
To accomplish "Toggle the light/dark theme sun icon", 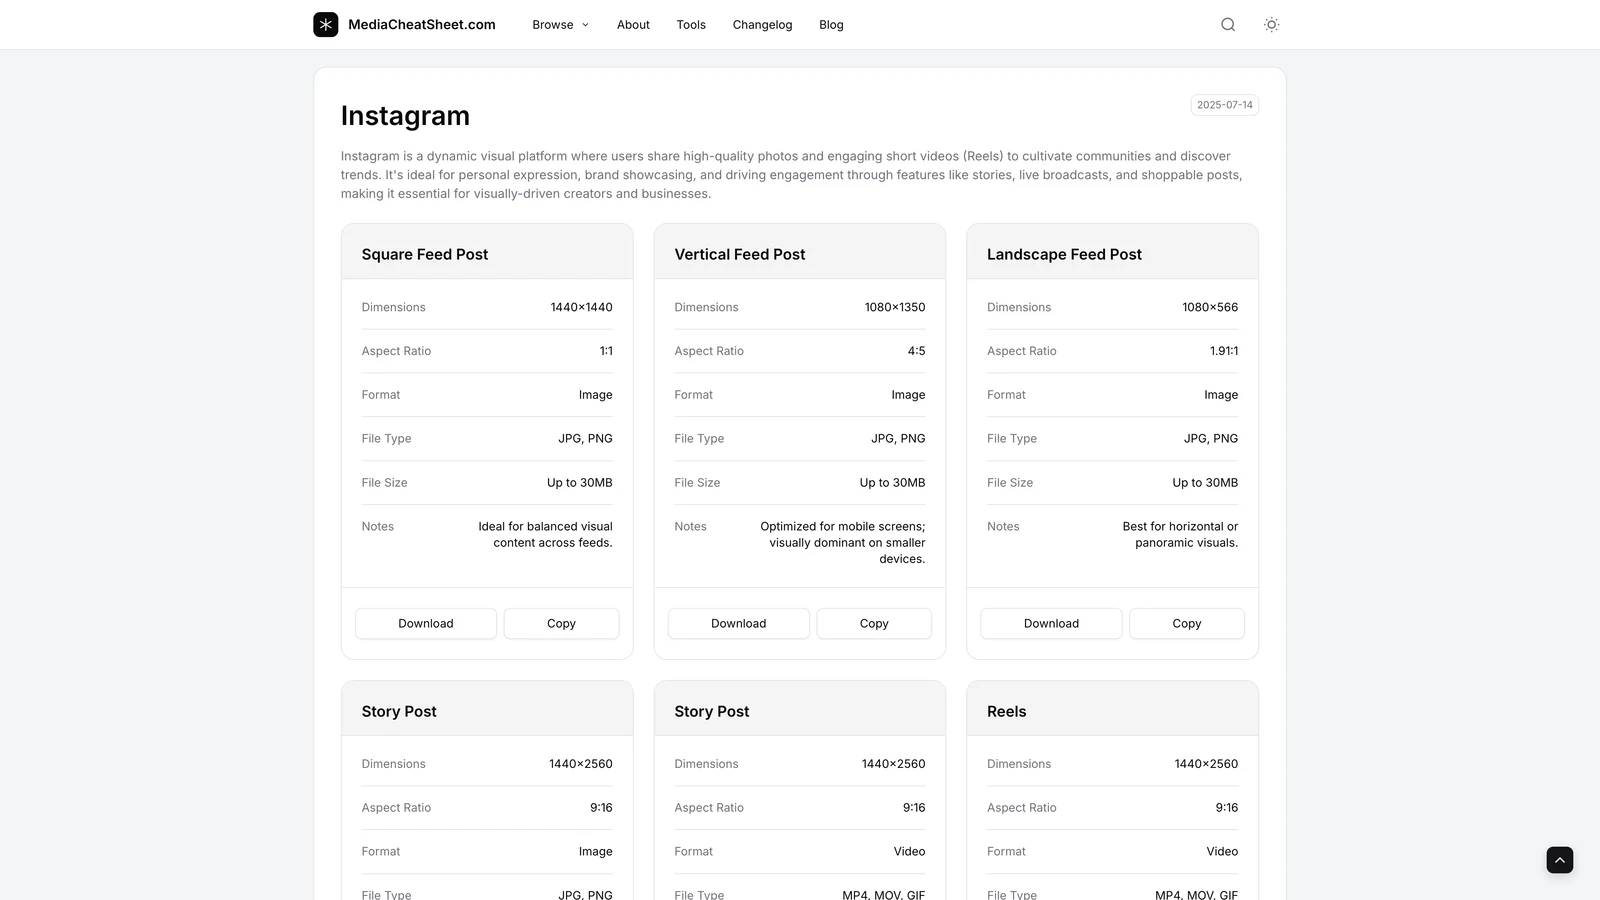I will click(1271, 25).
